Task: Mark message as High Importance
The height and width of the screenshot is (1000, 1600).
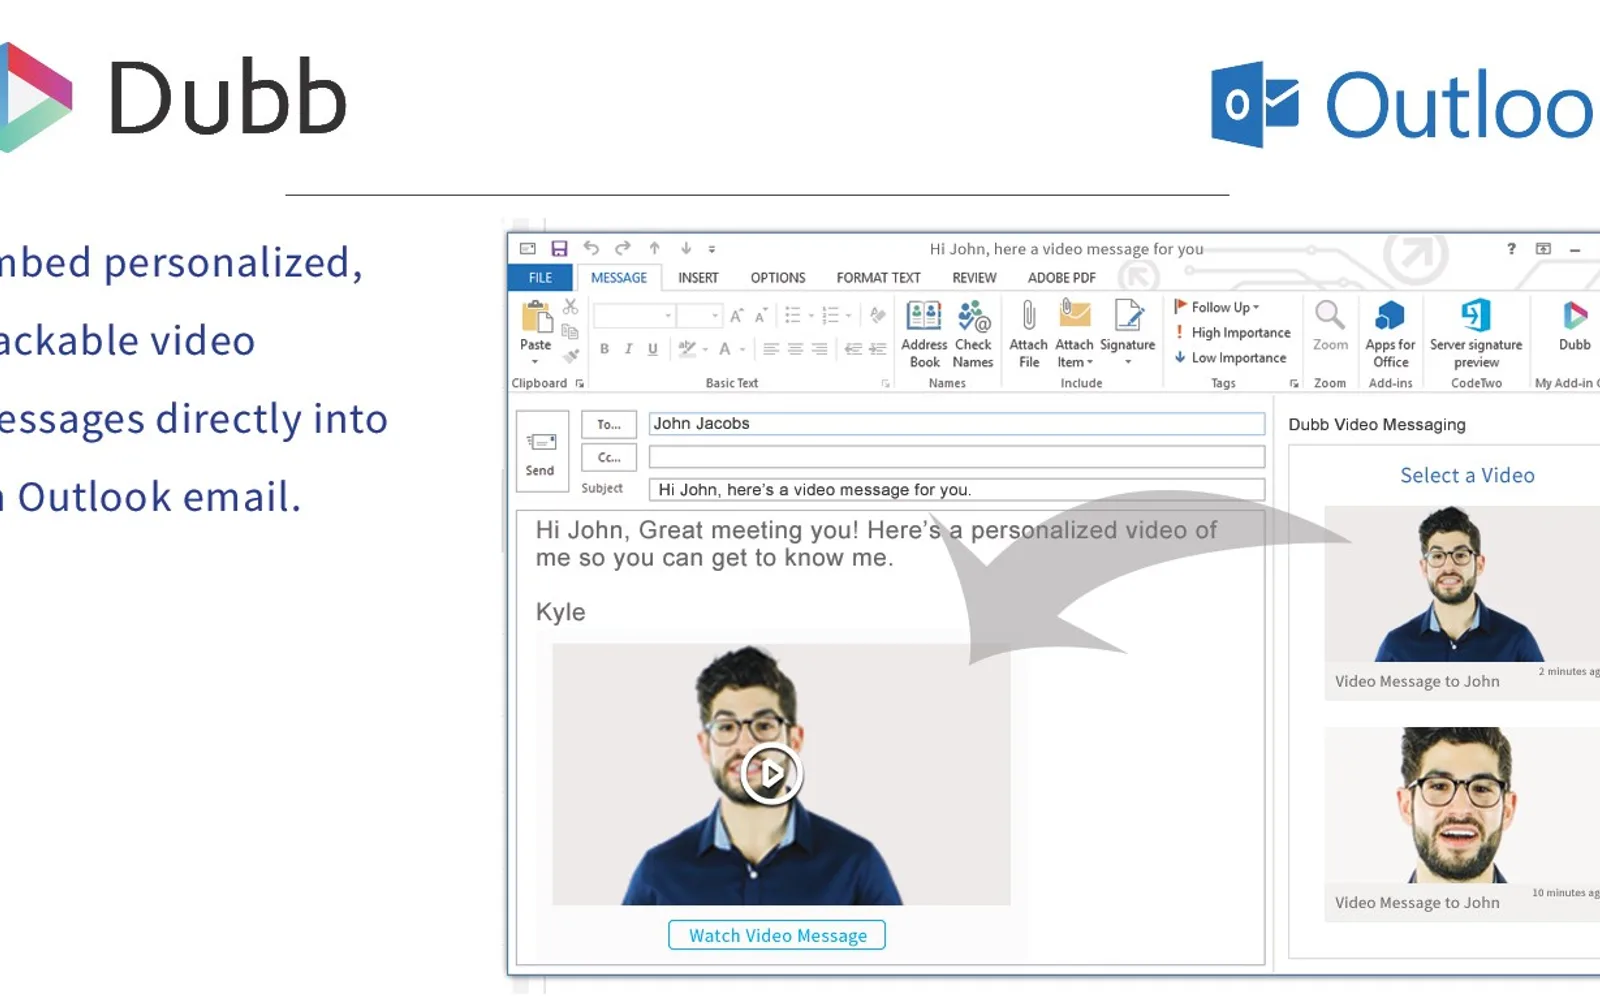Action: [x=1233, y=332]
